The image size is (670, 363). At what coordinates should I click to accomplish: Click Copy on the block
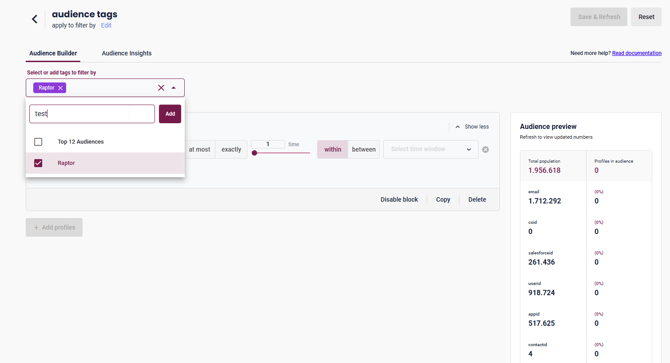click(443, 199)
